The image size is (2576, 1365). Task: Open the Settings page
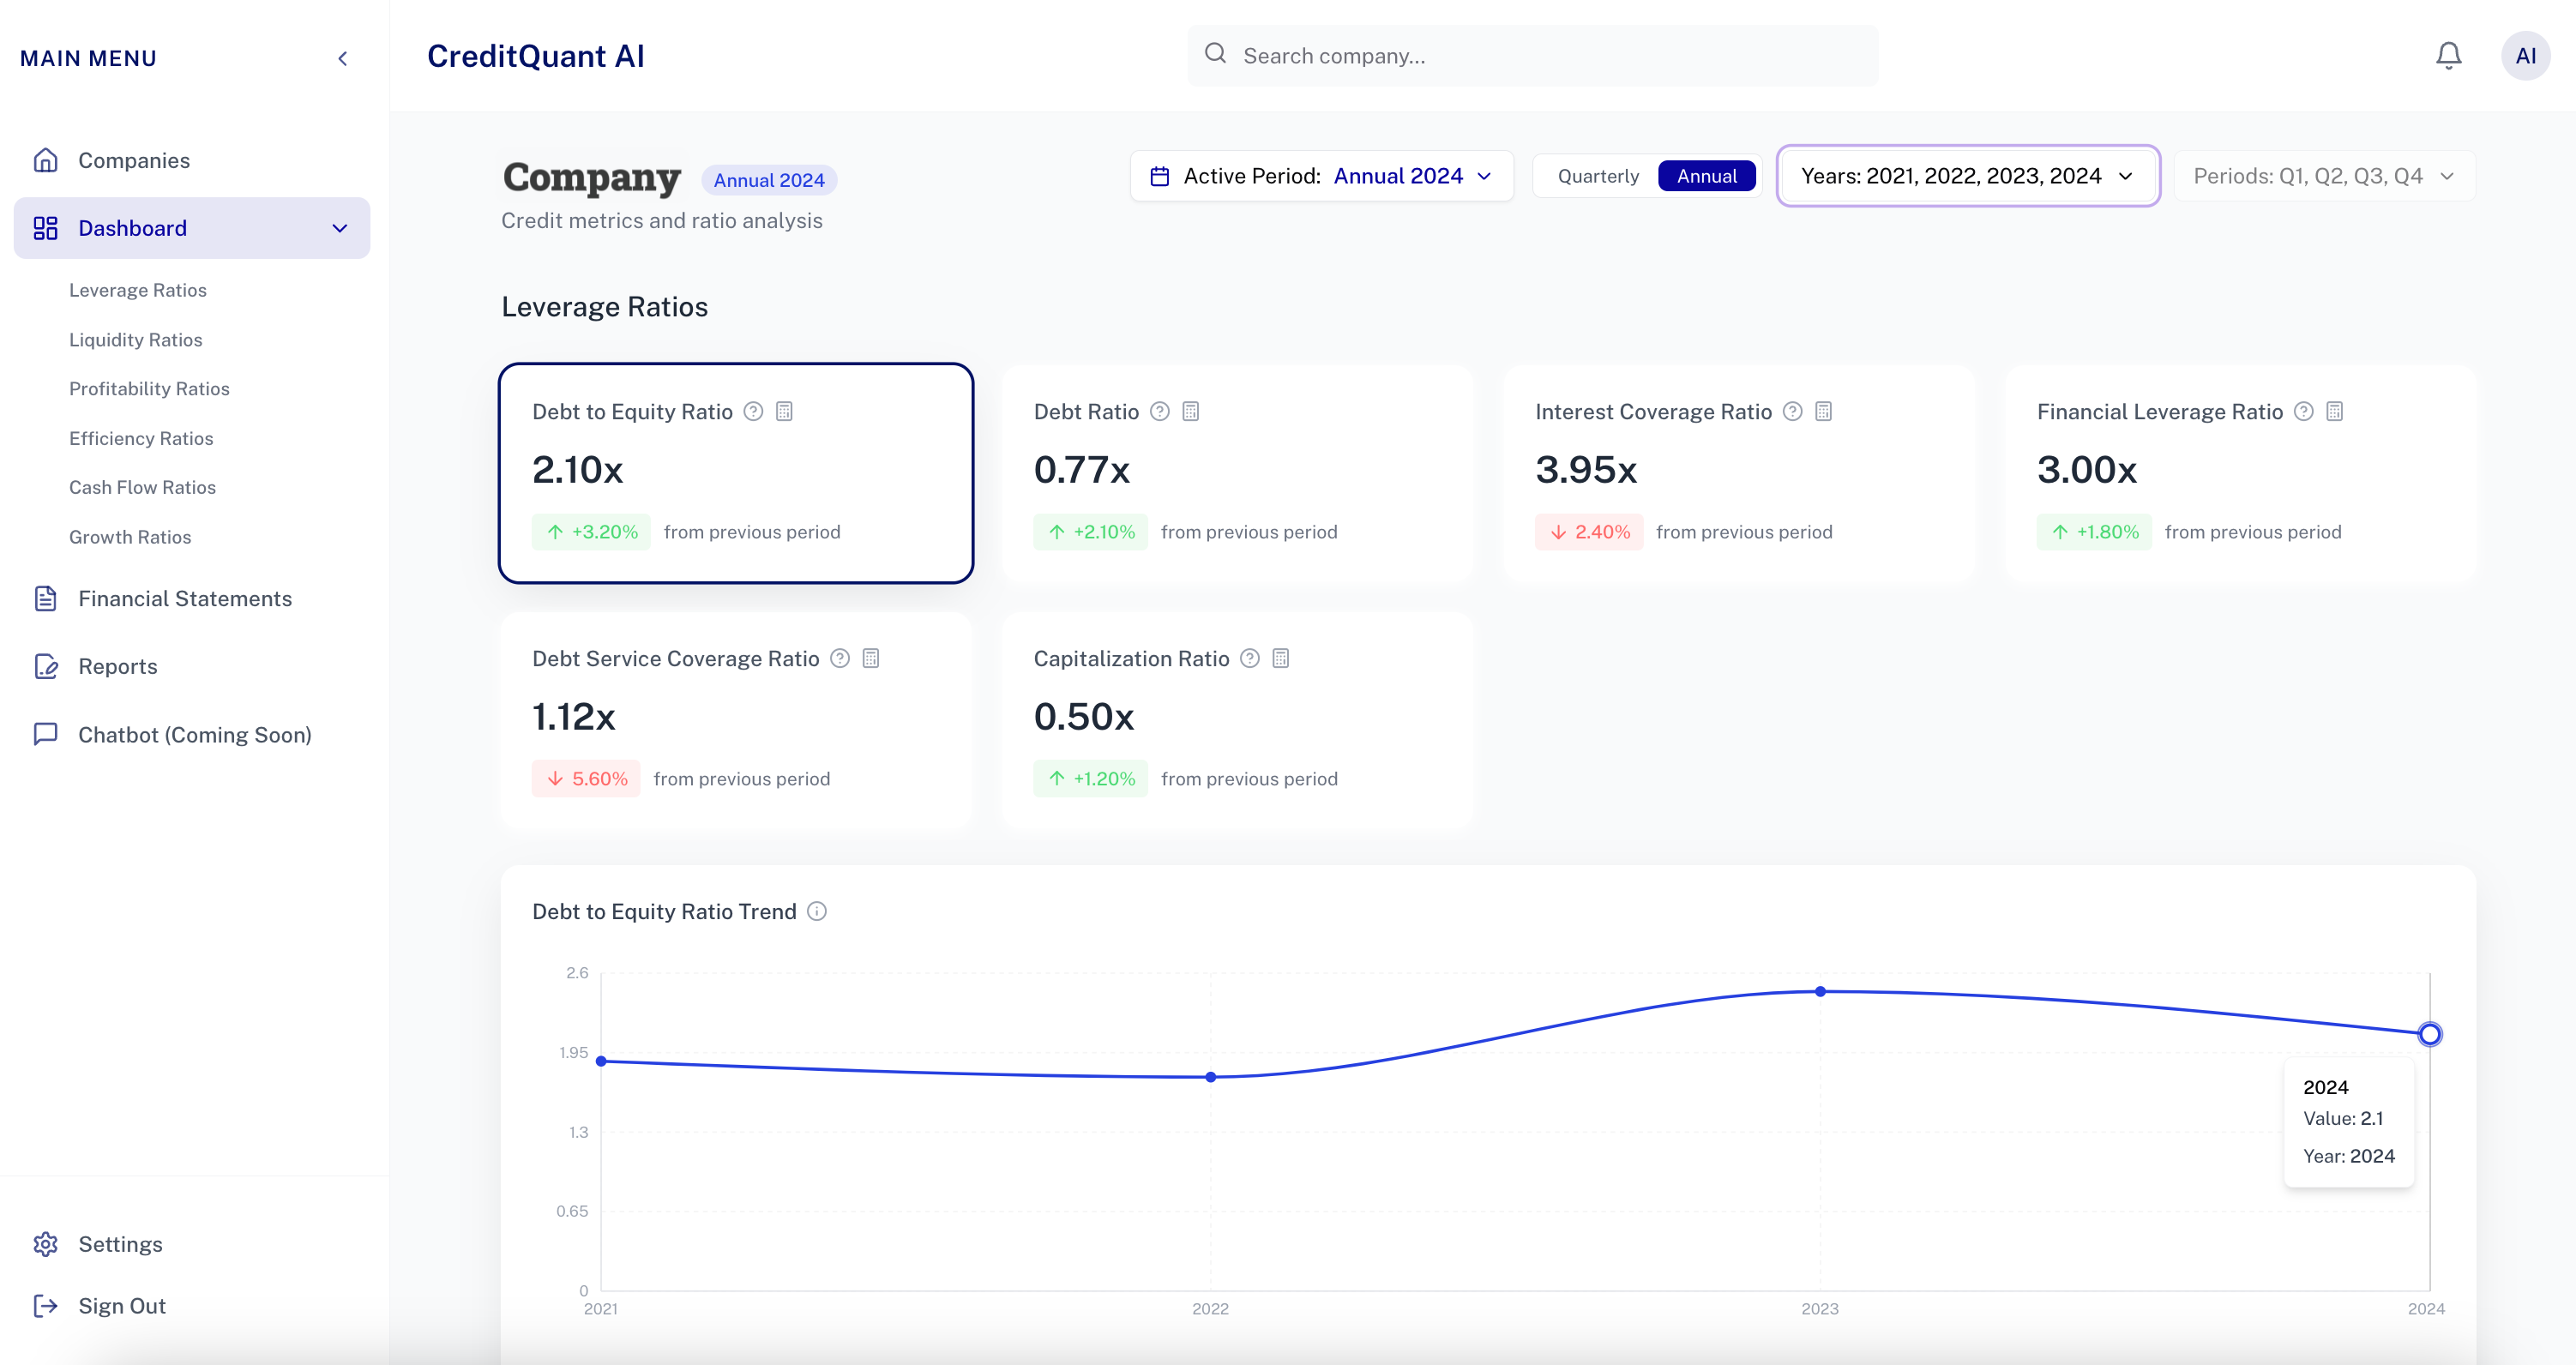tap(120, 1244)
